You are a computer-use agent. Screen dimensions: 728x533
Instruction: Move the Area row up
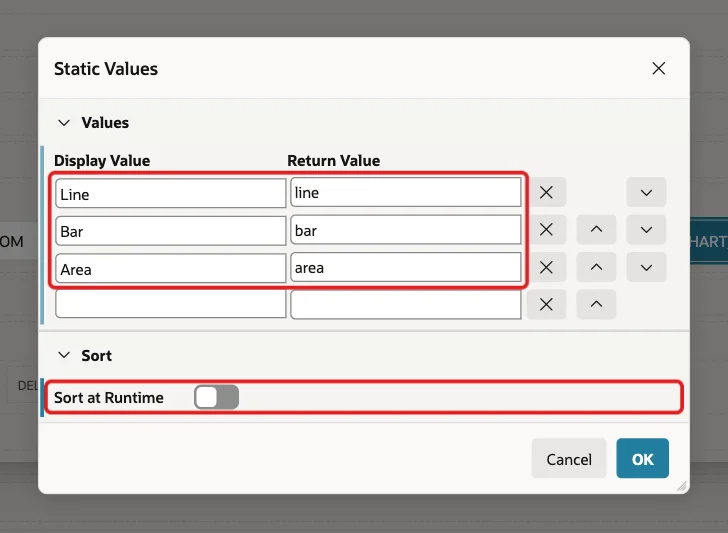click(x=597, y=267)
